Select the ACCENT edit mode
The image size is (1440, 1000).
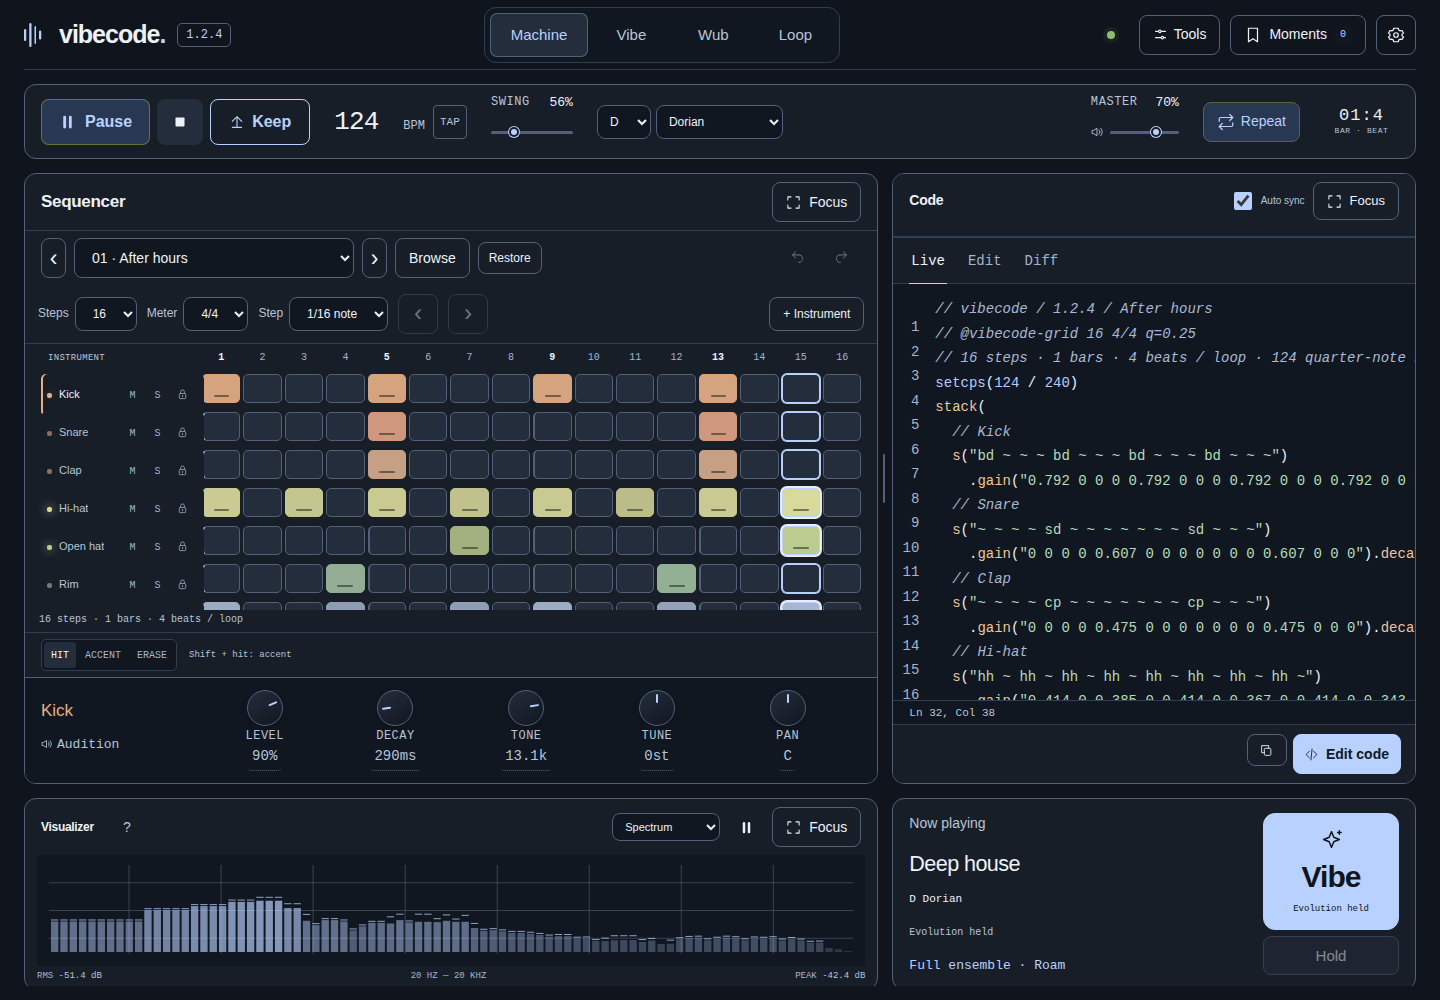tap(103, 655)
